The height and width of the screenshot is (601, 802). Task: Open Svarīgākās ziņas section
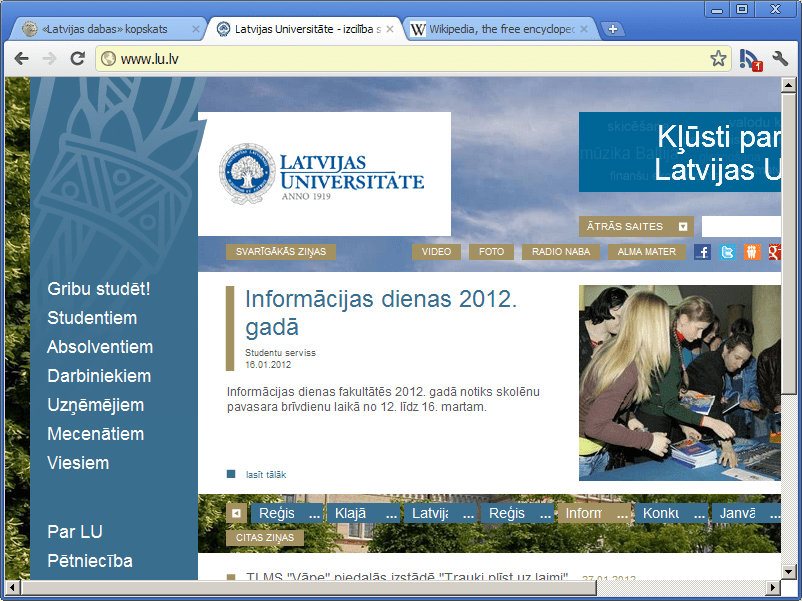[x=281, y=252]
